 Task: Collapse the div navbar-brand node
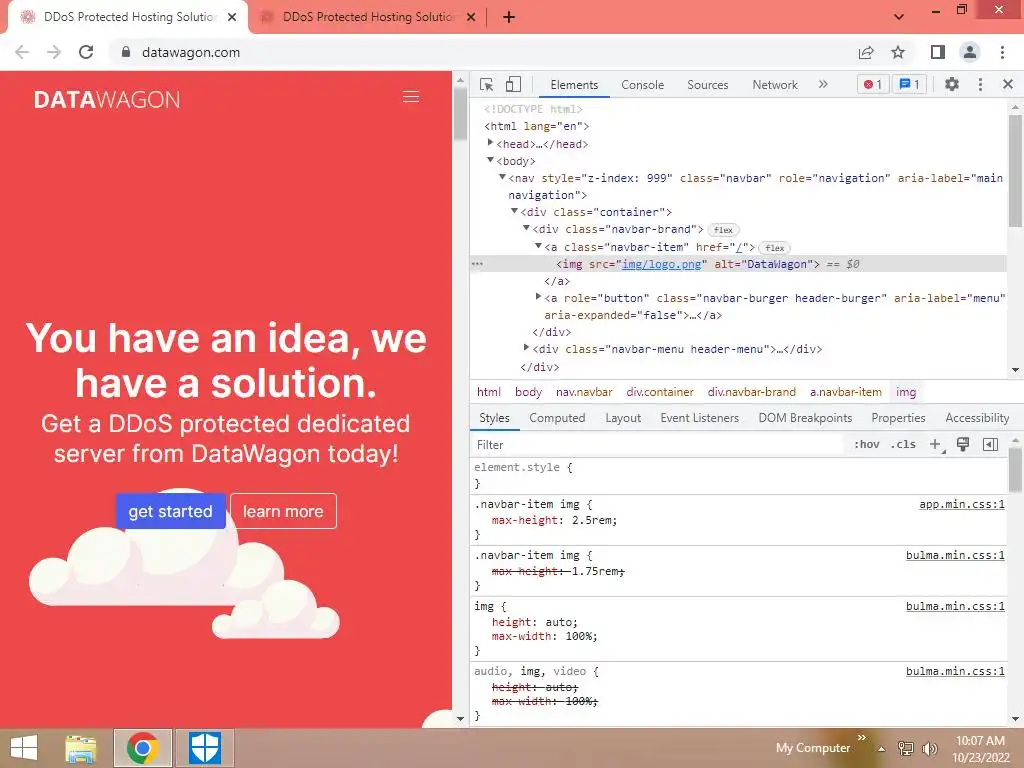[526, 228]
